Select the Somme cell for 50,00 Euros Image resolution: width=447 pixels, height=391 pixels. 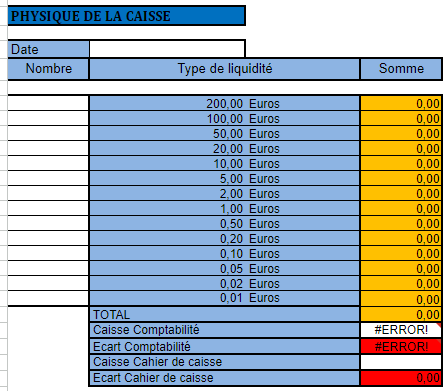(401, 133)
